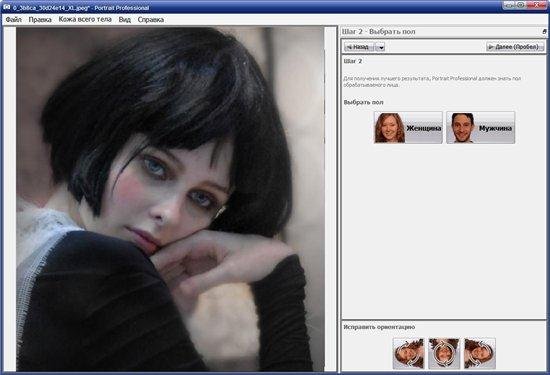Proceed with the Далее (Пробел) button
This screenshot has width=550, height=375.
tap(515, 47)
